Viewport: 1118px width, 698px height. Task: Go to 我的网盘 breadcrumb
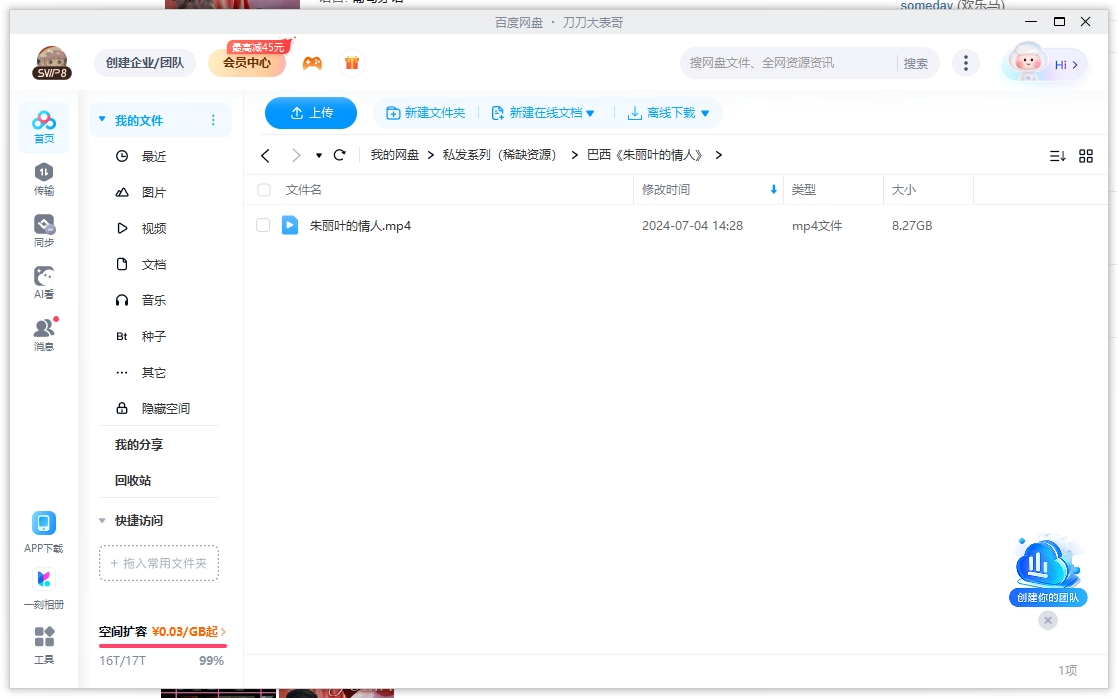[x=395, y=155]
